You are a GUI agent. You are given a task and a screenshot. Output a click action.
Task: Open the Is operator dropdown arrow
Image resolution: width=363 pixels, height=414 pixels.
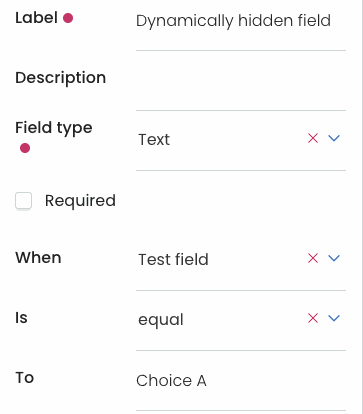point(334,318)
